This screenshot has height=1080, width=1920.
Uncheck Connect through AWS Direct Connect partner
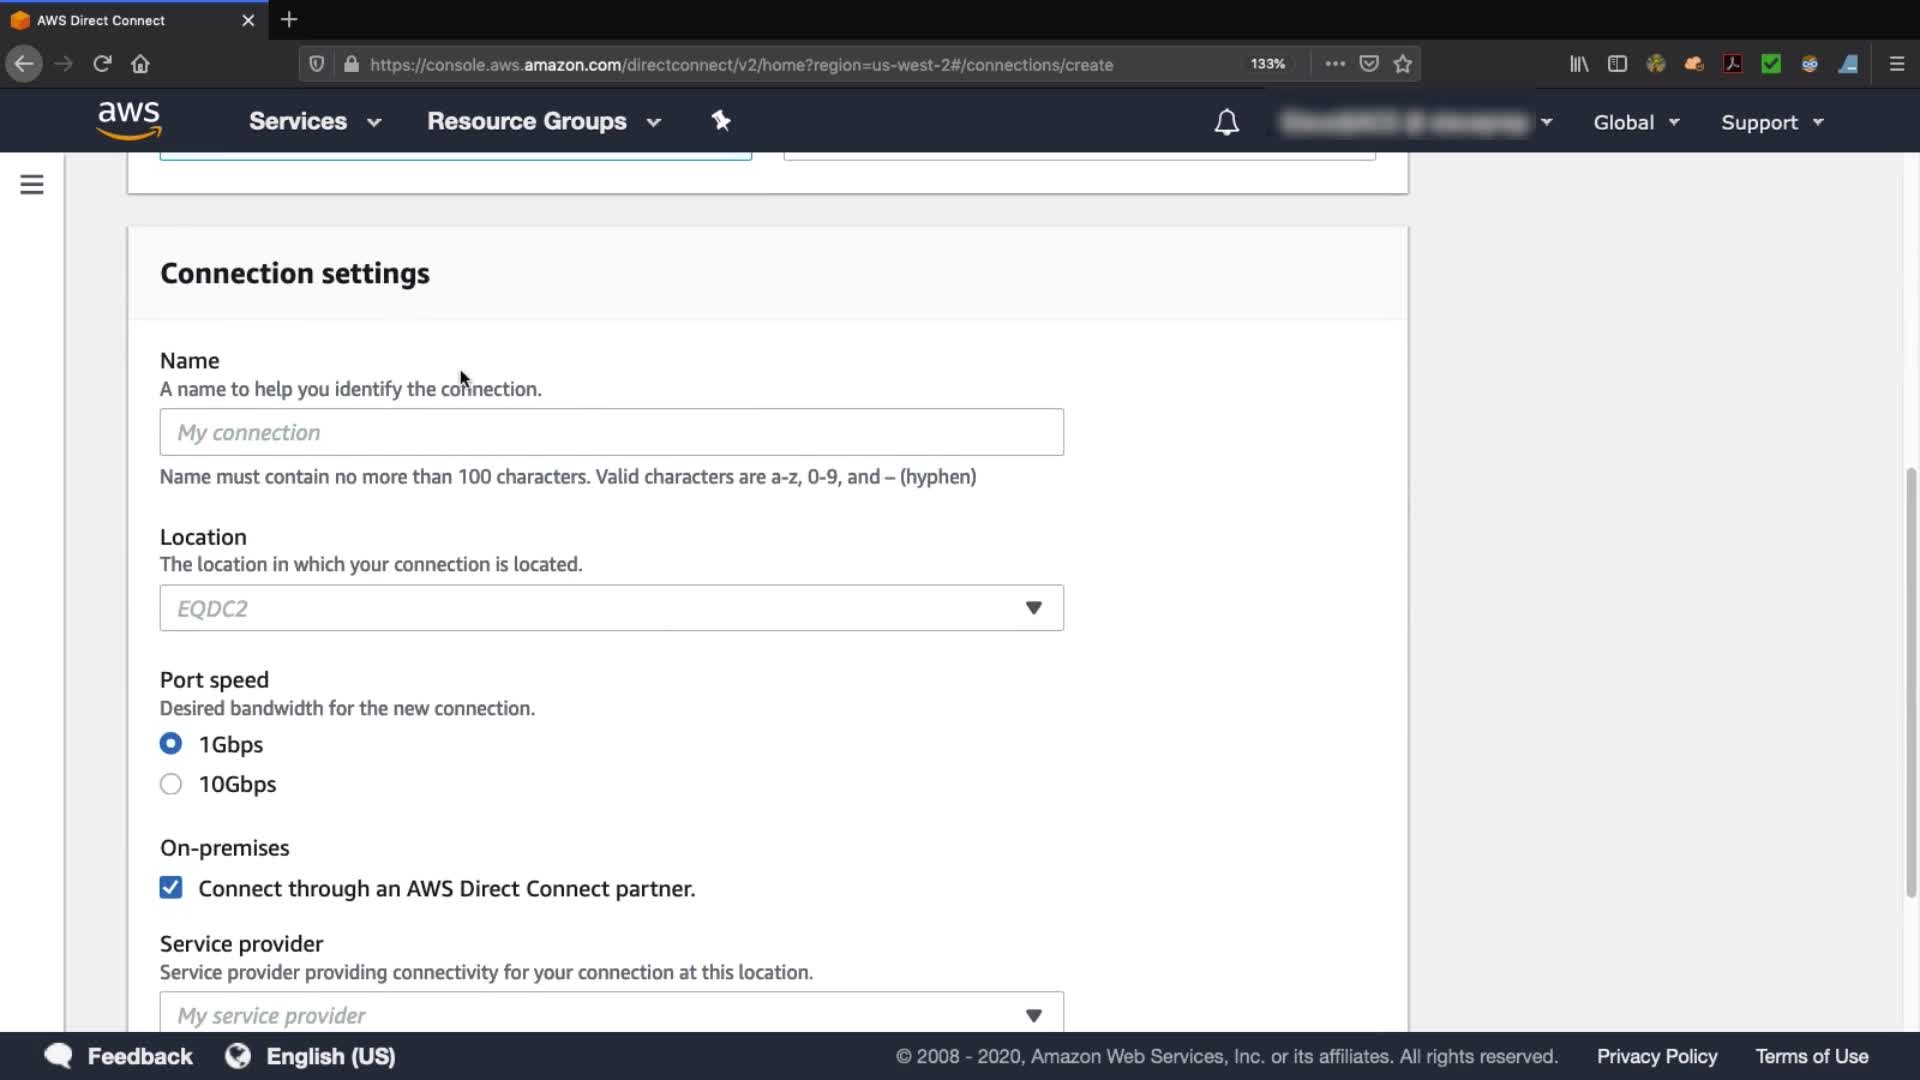[x=171, y=888]
